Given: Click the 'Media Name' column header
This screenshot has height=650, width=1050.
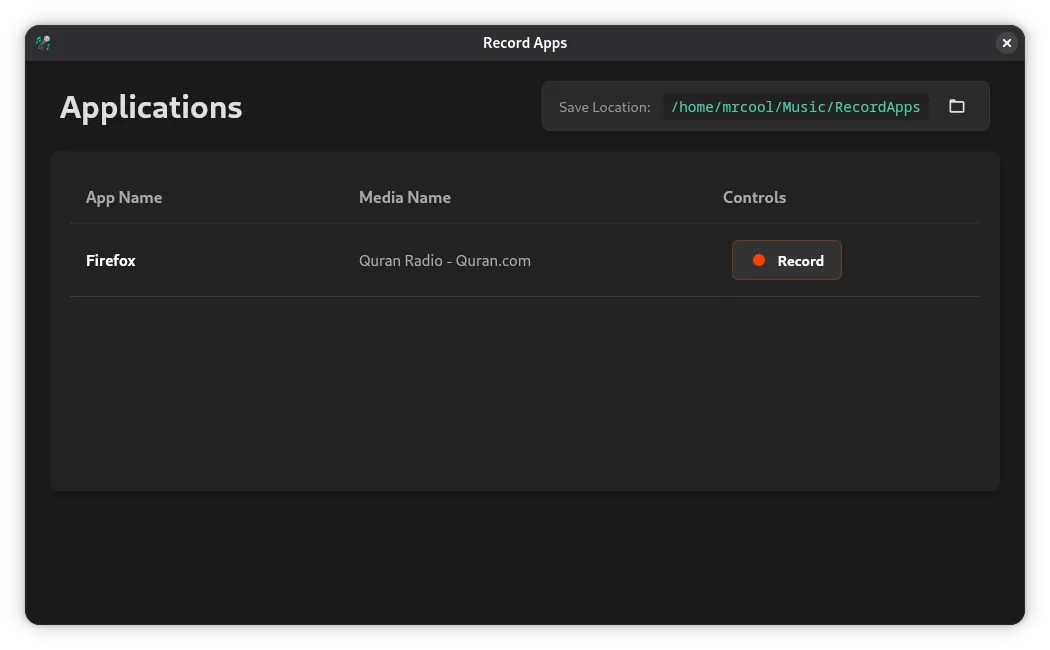Looking at the screenshot, I should tap(404, 197).
